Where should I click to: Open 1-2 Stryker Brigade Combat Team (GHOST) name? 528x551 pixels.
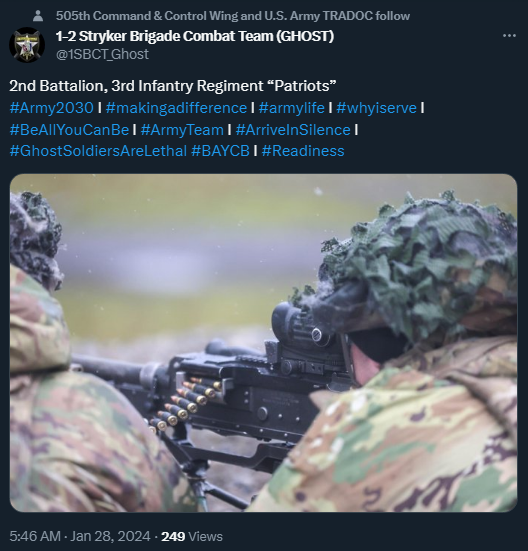point(195,36)
